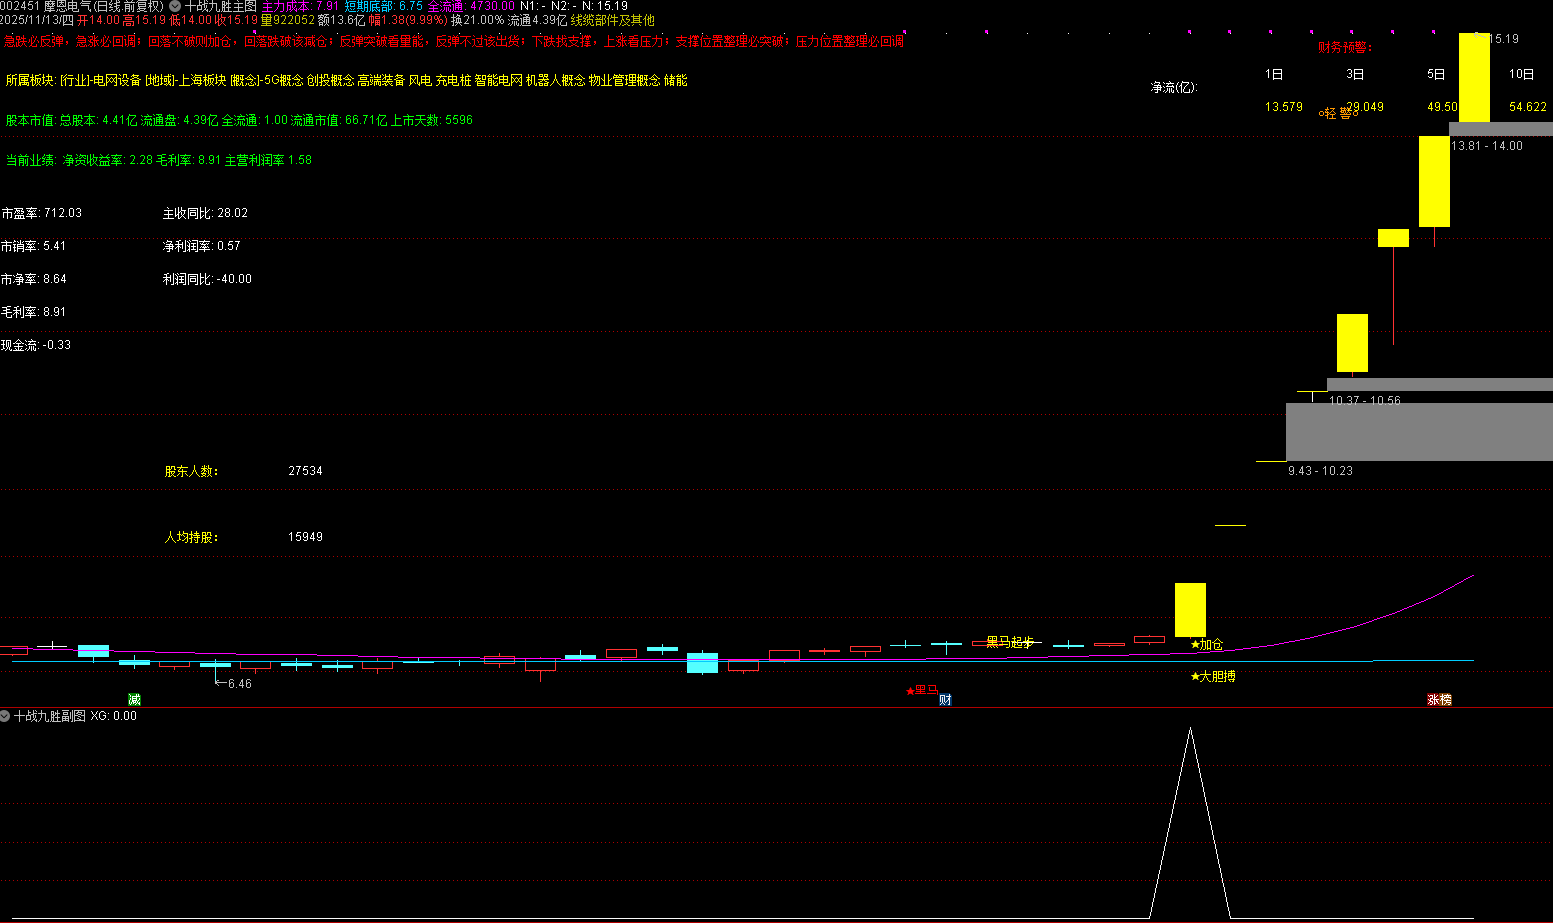1553x923 pixels.
Task: Click the 所属板块 sector line
Action: tap(347, 80)
